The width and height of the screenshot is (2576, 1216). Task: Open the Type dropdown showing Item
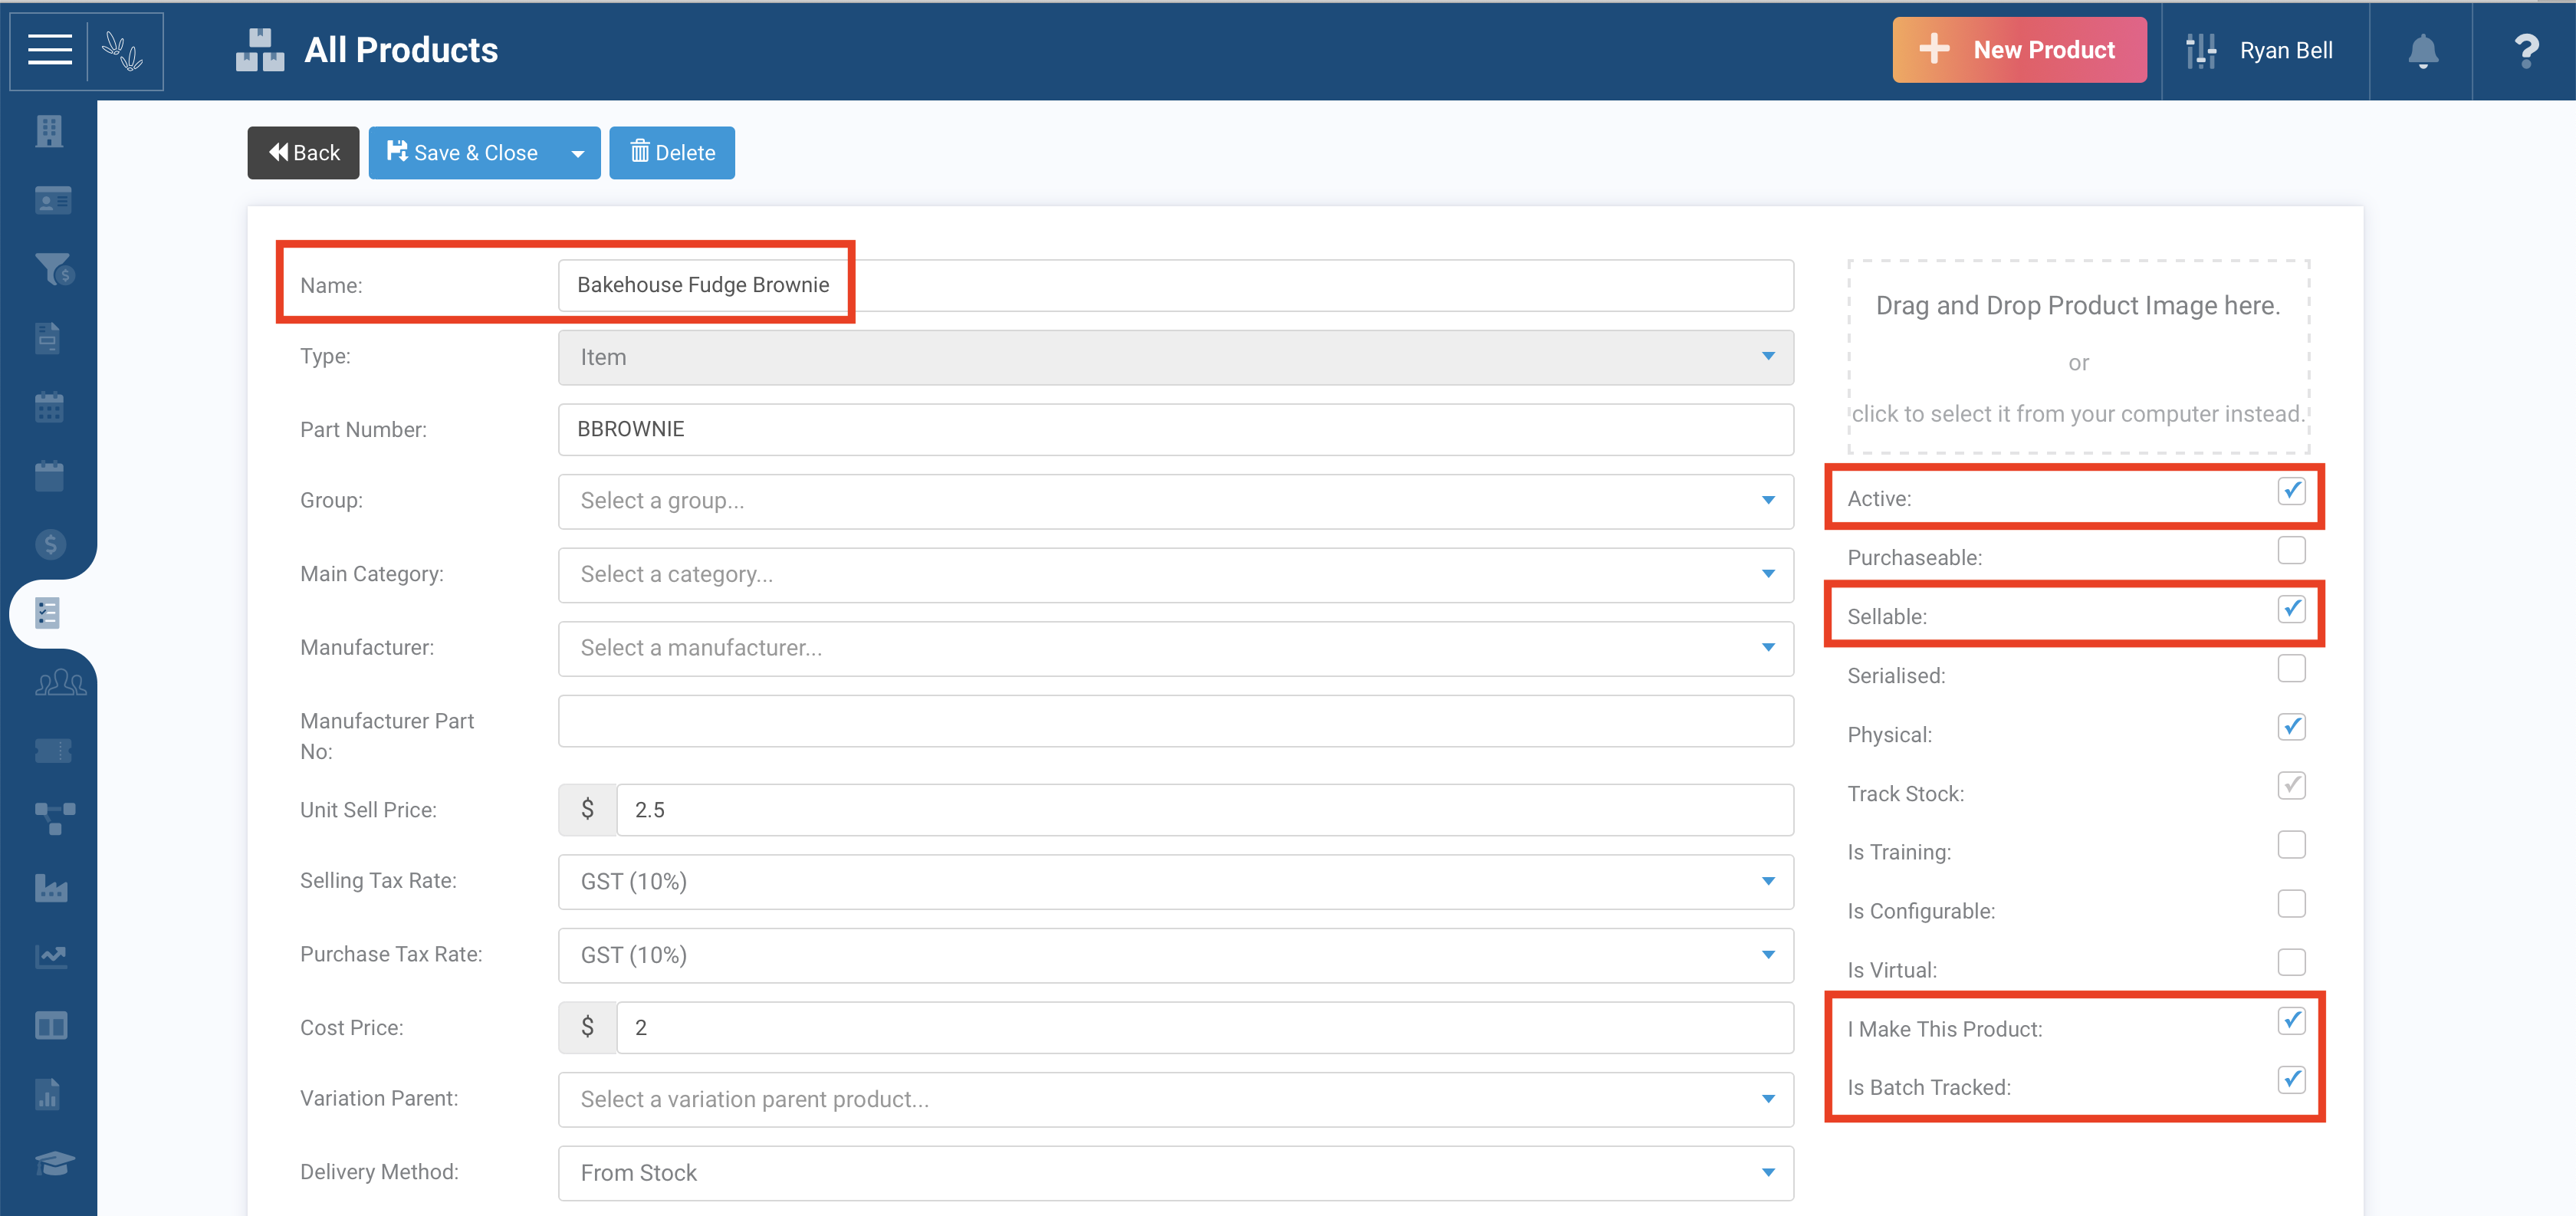pos(1175,357)
